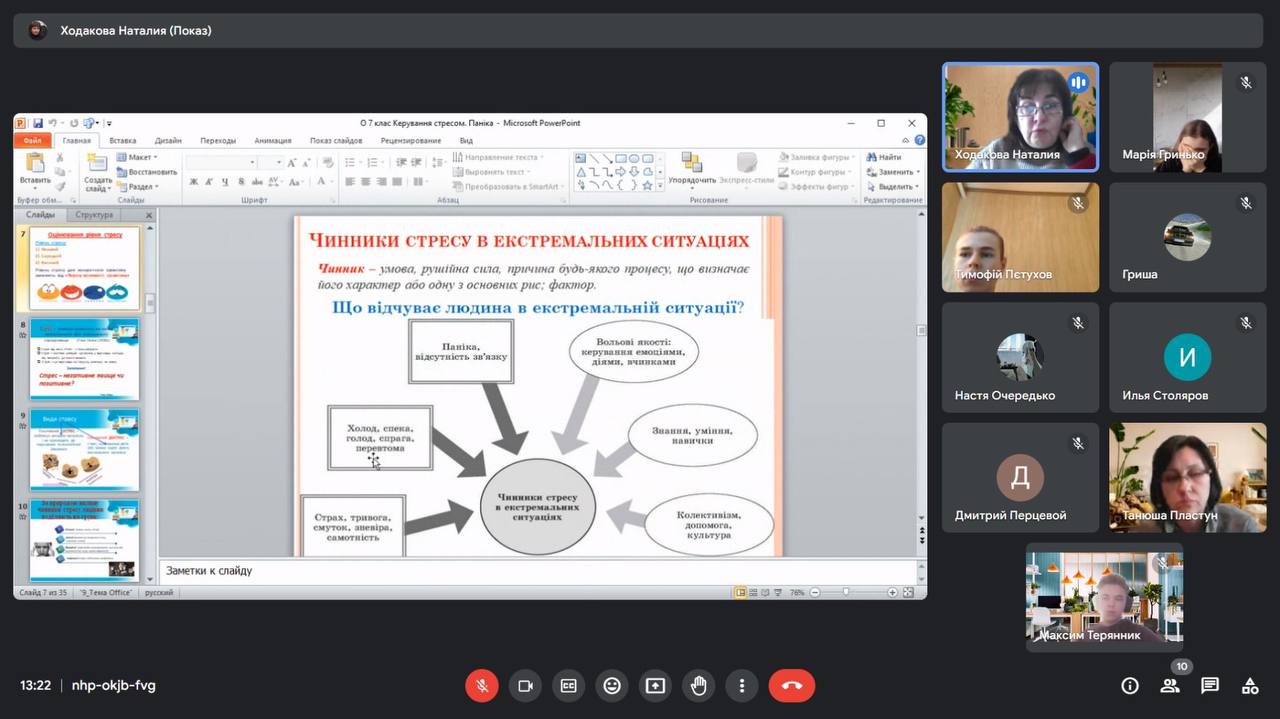Leave the call with red hang-up button
Image resolution: width=1280 pixels, height=719 pixels.
click(x=791, y=686)
